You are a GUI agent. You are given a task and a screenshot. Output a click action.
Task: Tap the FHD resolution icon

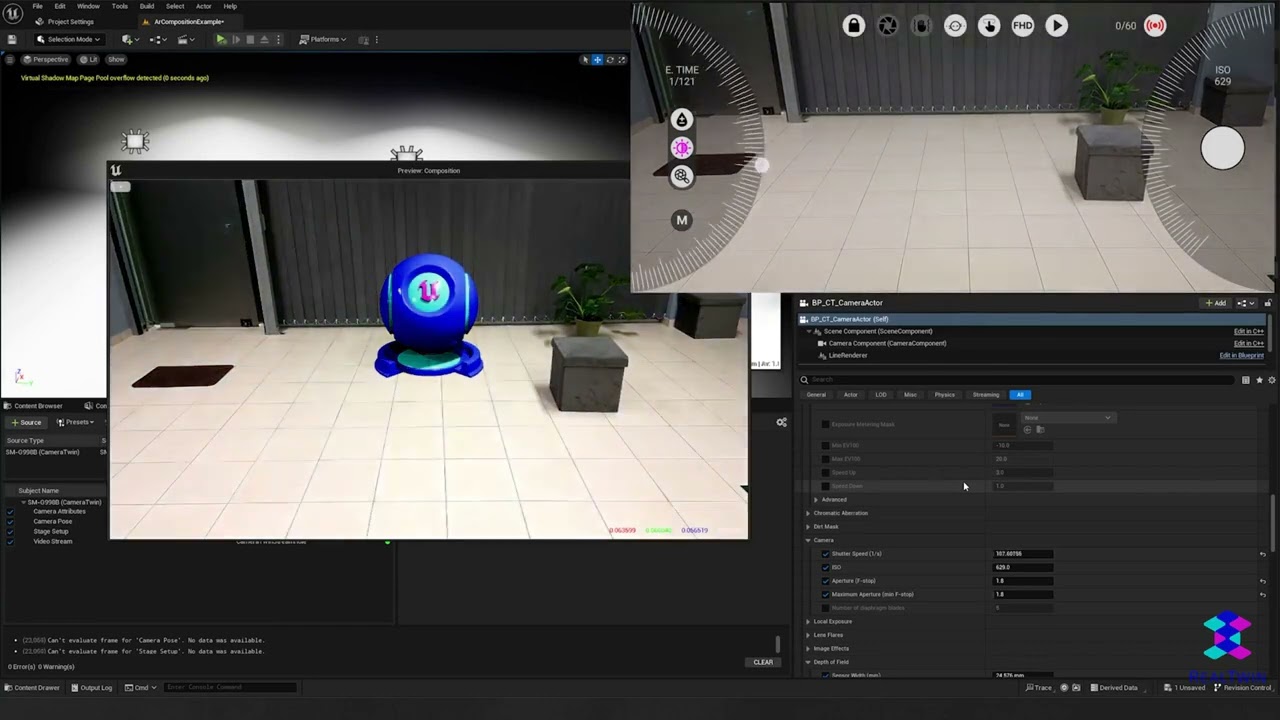coord(1022,26)
